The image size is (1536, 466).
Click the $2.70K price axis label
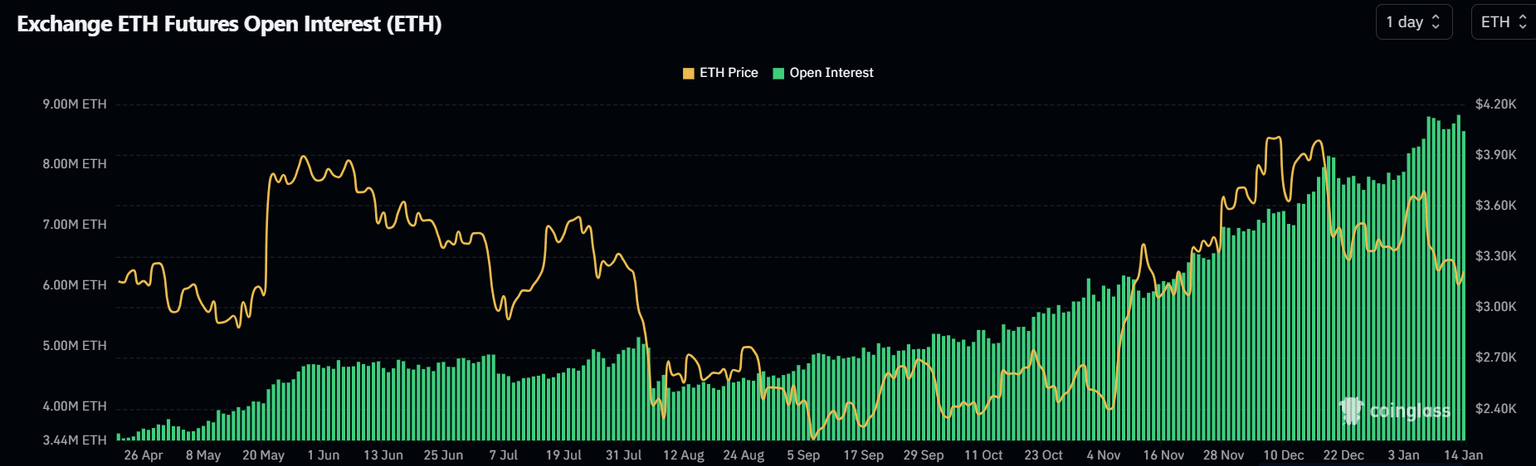pos(1496,357)
